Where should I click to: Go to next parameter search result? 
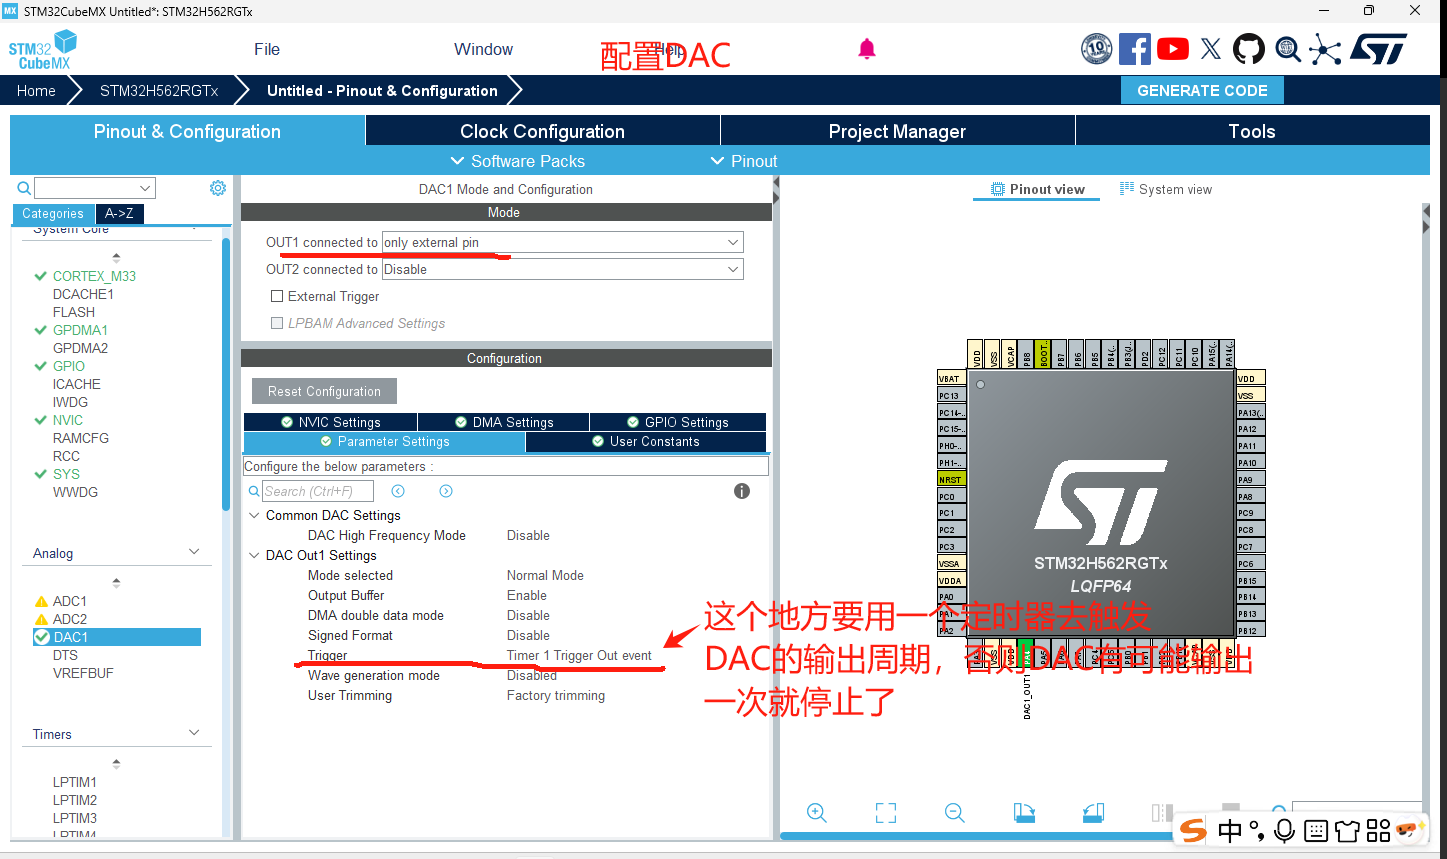pyautogui.click(x=446, y=491)
